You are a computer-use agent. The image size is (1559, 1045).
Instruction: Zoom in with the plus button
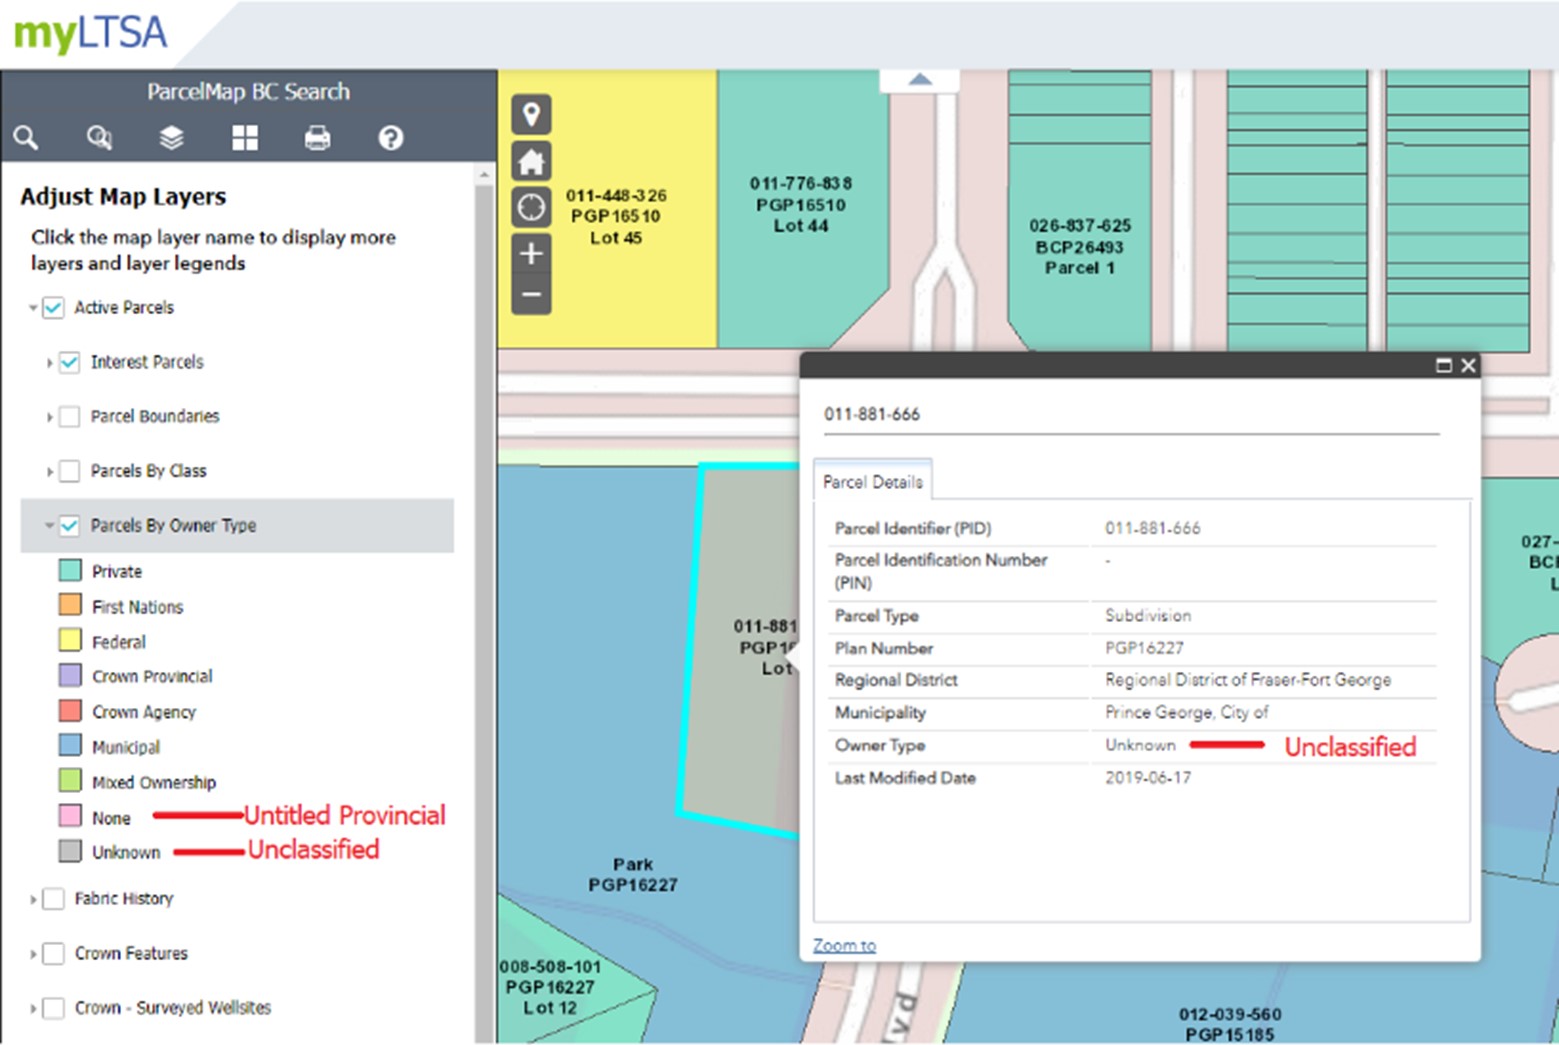pyautogui.click(x=532, y=253)
